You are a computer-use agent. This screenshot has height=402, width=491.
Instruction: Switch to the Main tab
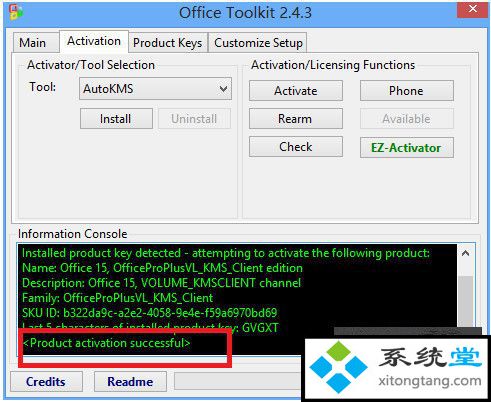coord(33,43)
